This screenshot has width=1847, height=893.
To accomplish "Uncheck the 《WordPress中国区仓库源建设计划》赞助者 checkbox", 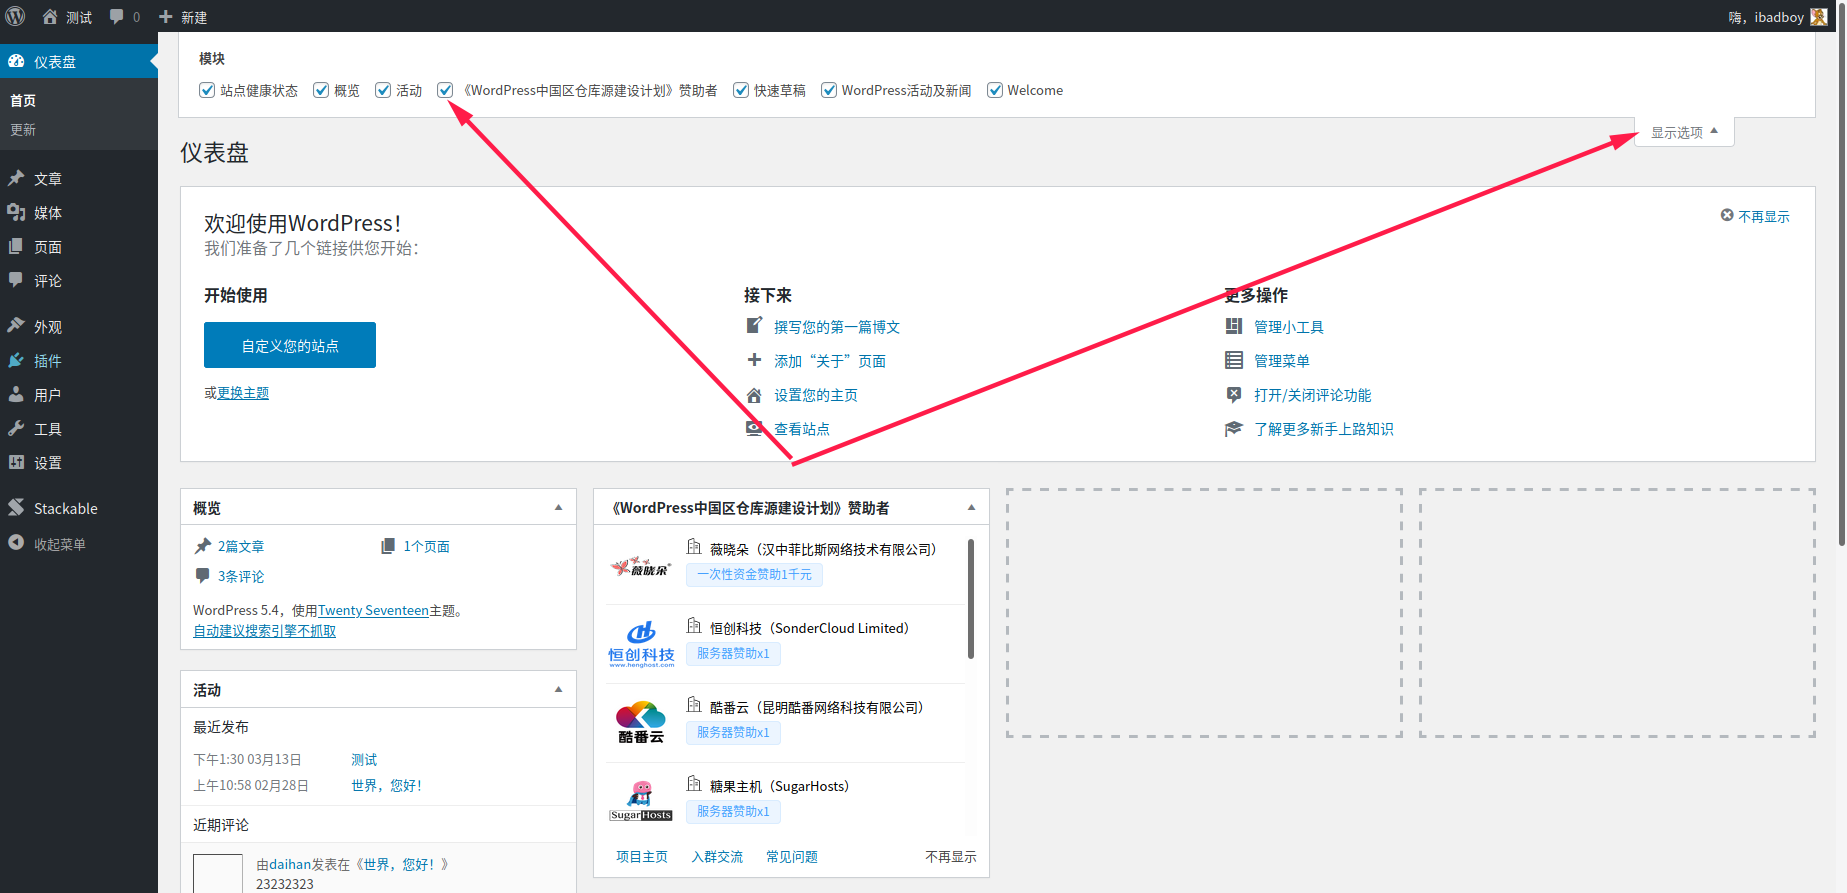I will click(445, 90).
